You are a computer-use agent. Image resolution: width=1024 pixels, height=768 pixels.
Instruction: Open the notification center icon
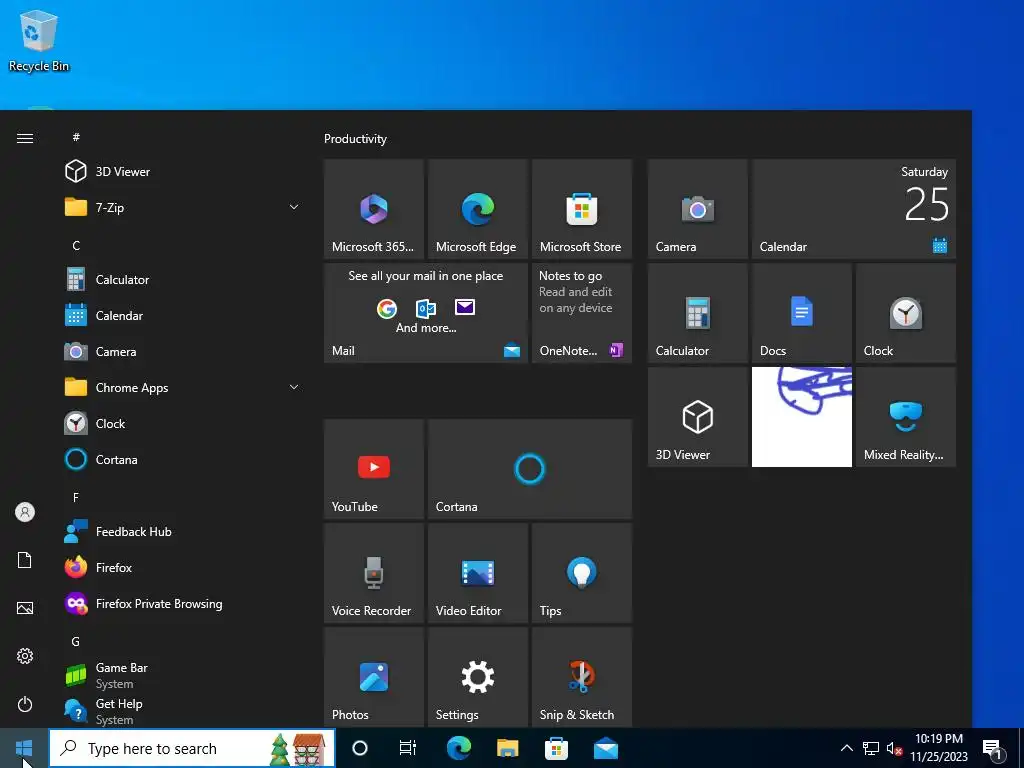coord(993,748)
